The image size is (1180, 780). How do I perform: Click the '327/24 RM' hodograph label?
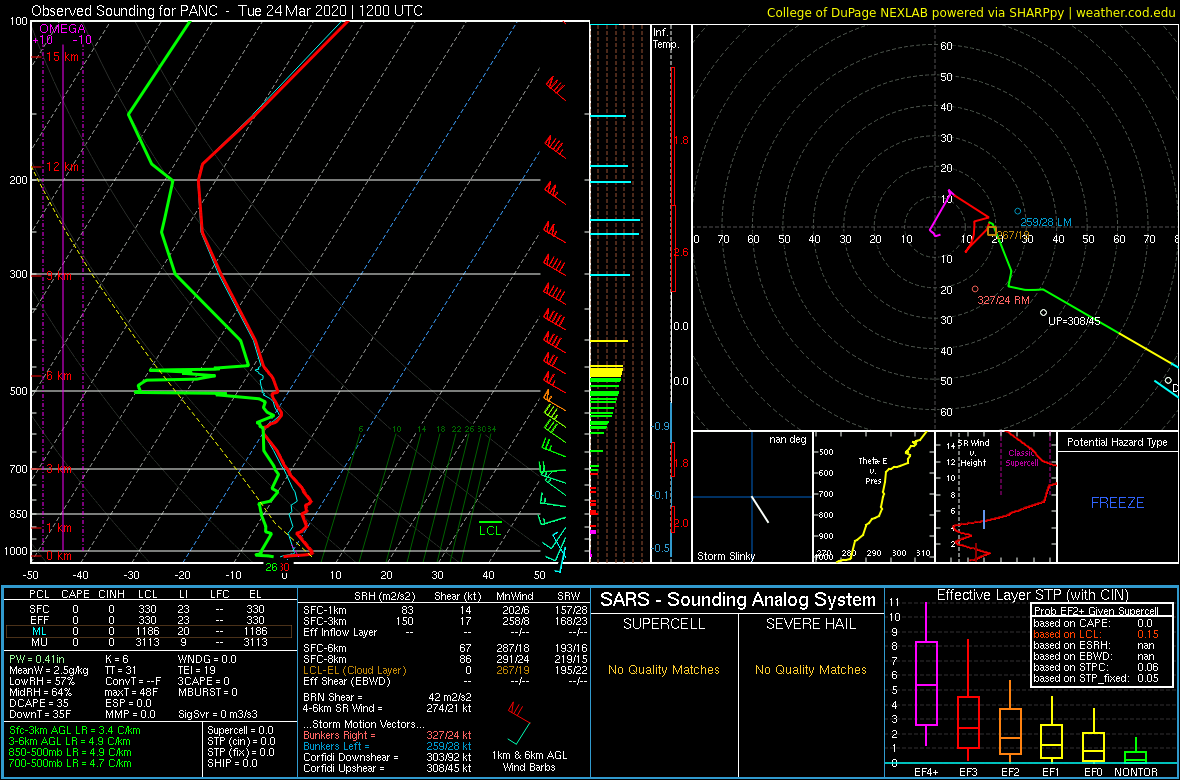(1003, 300)
